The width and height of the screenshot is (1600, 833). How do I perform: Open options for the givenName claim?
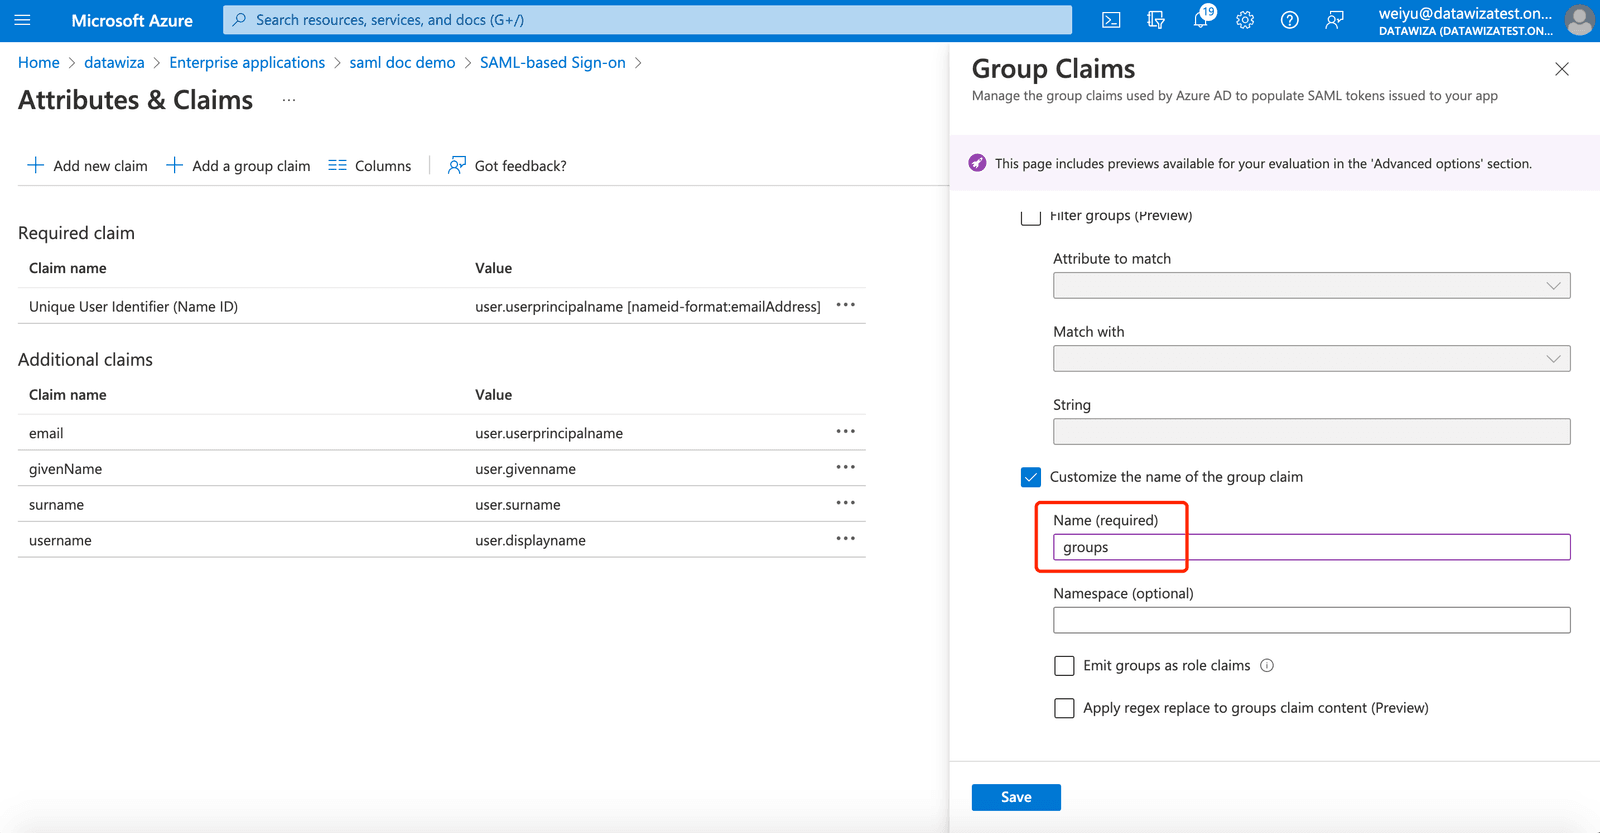pyautogui.click(x=846, y=467)
